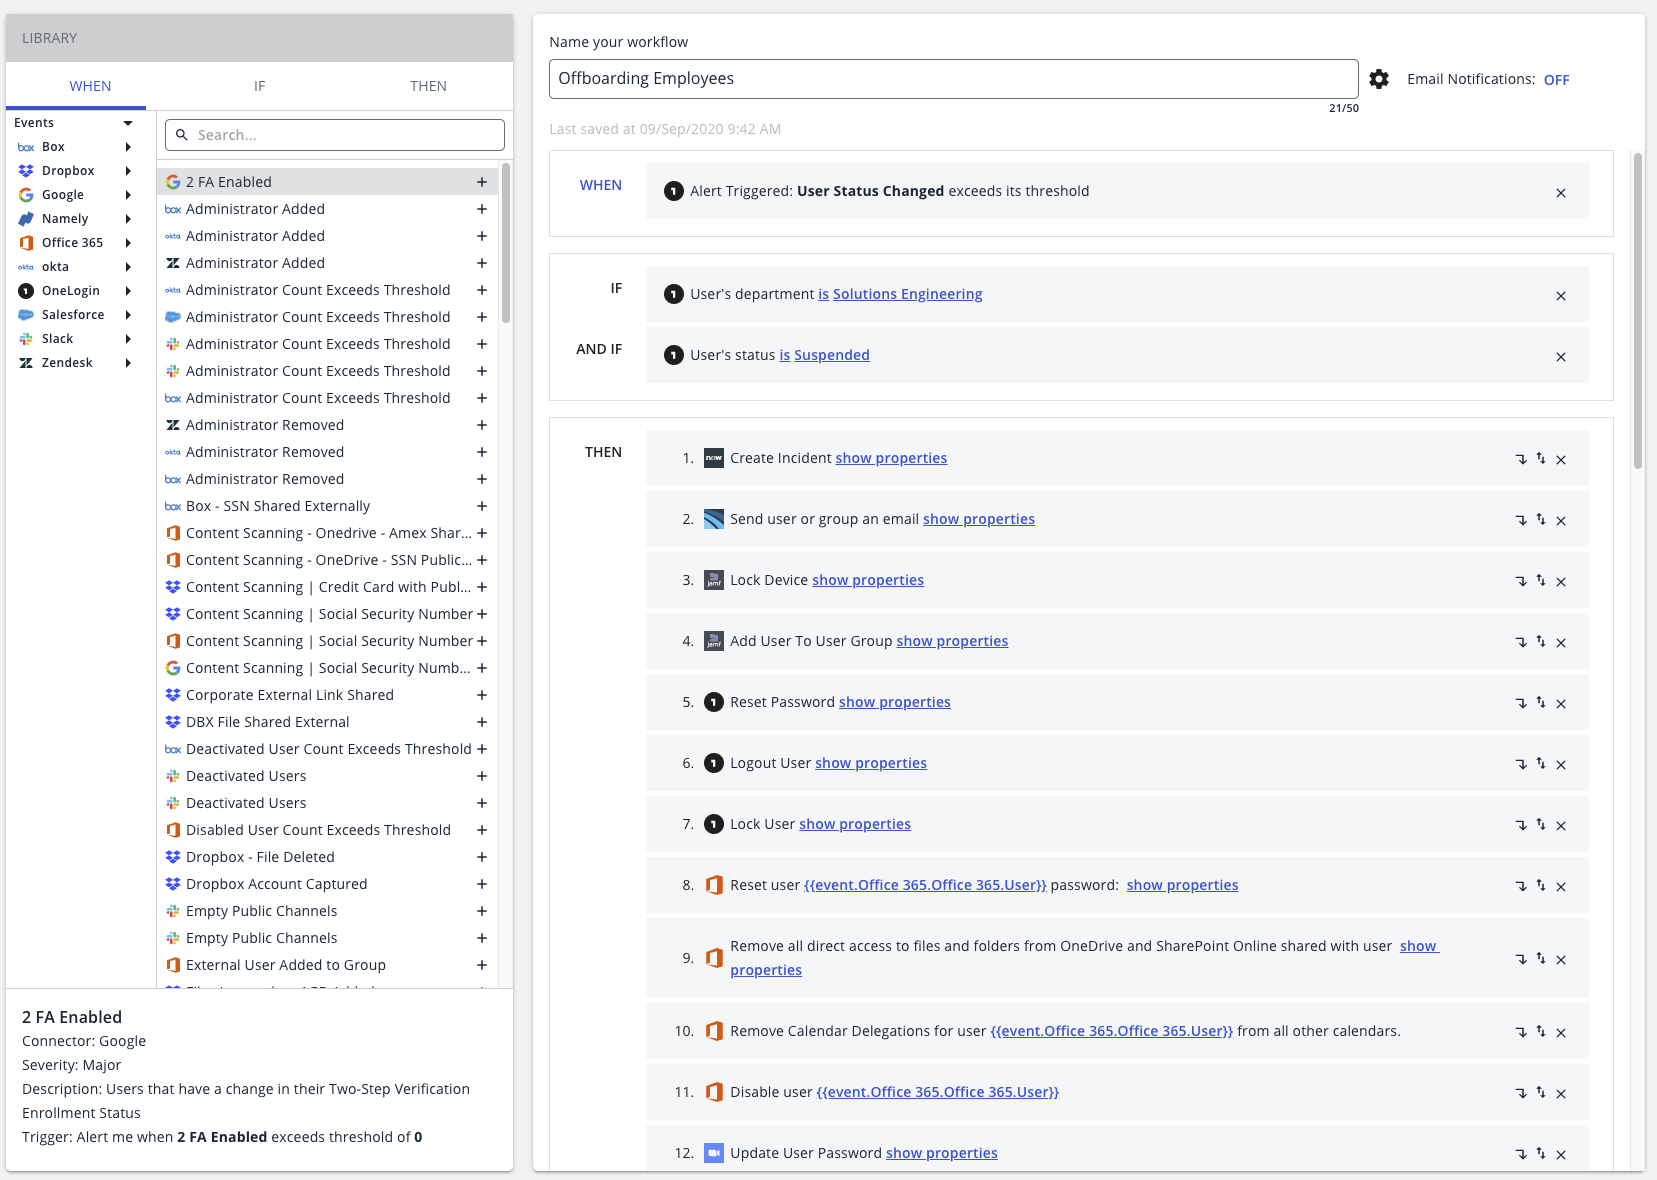
Task: Click the workflow panel scrollbar
Action: pos(1638,310)
